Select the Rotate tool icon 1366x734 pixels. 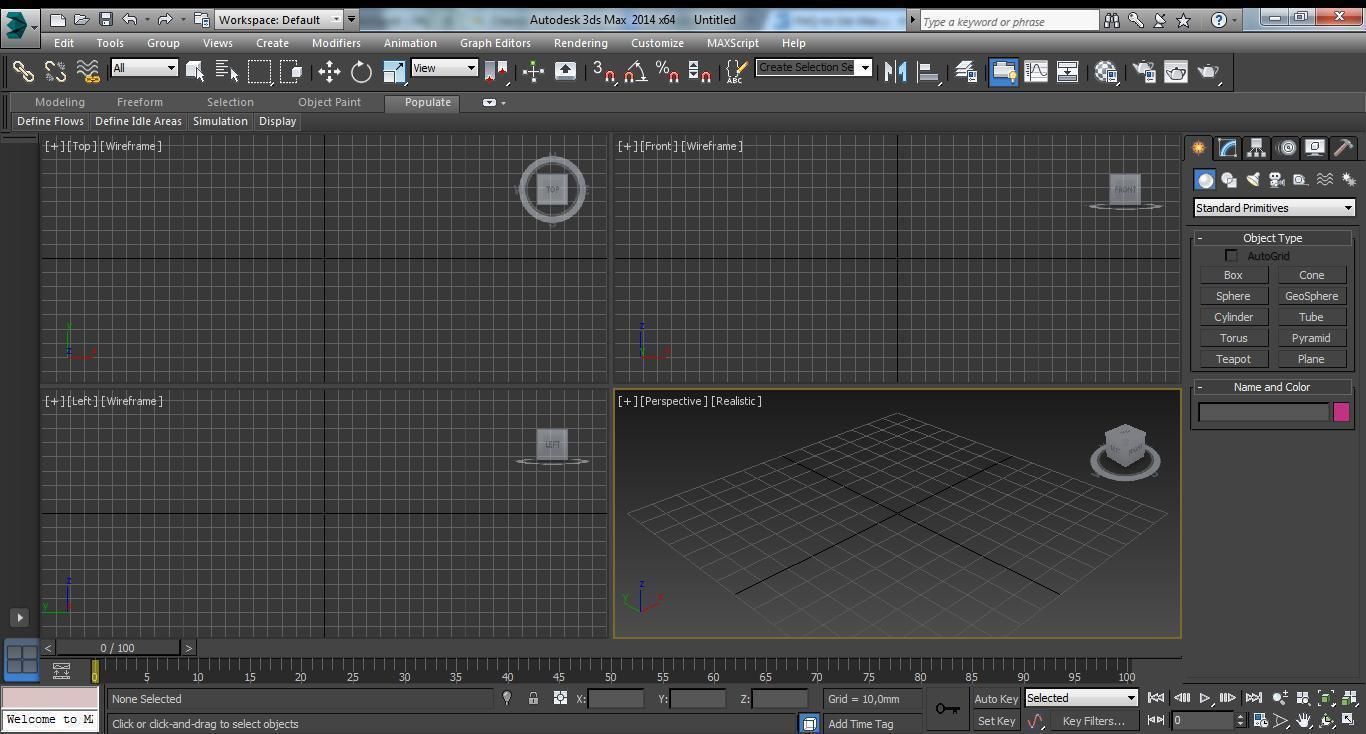coord(361,71)
